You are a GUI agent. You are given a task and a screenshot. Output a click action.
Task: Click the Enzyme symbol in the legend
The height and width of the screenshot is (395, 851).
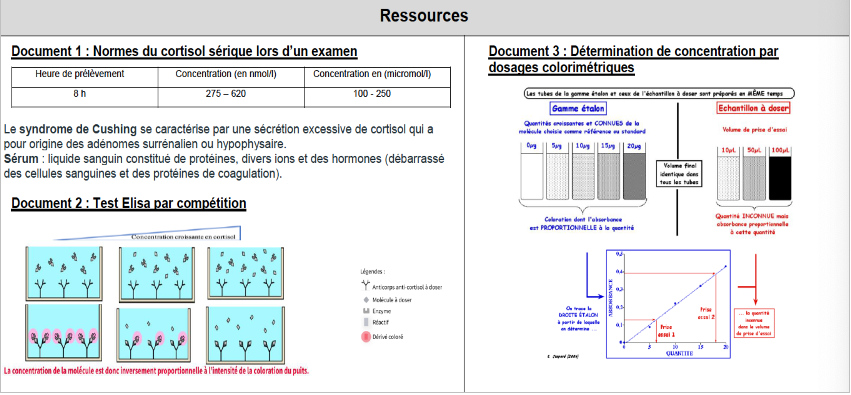[365, 311]
